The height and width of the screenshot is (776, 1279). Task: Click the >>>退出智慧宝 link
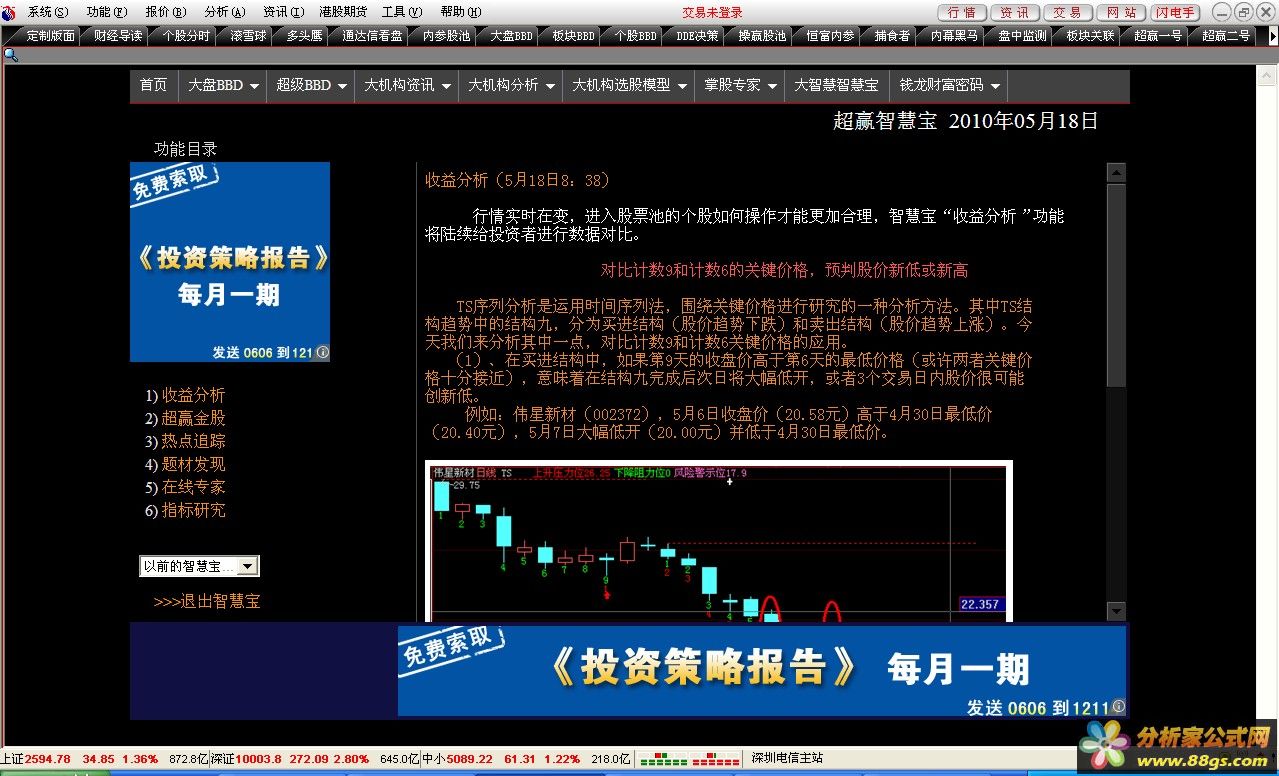[207, 601]
